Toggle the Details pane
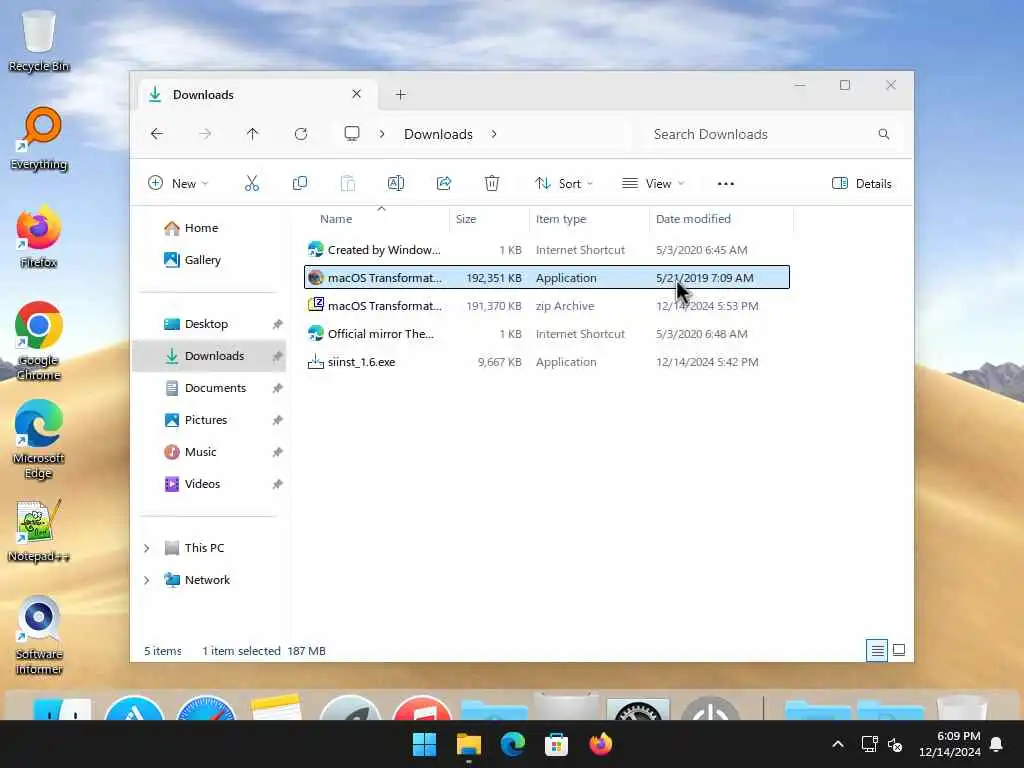The height and width of the screenshot is (768, 1024). (861, 184)
